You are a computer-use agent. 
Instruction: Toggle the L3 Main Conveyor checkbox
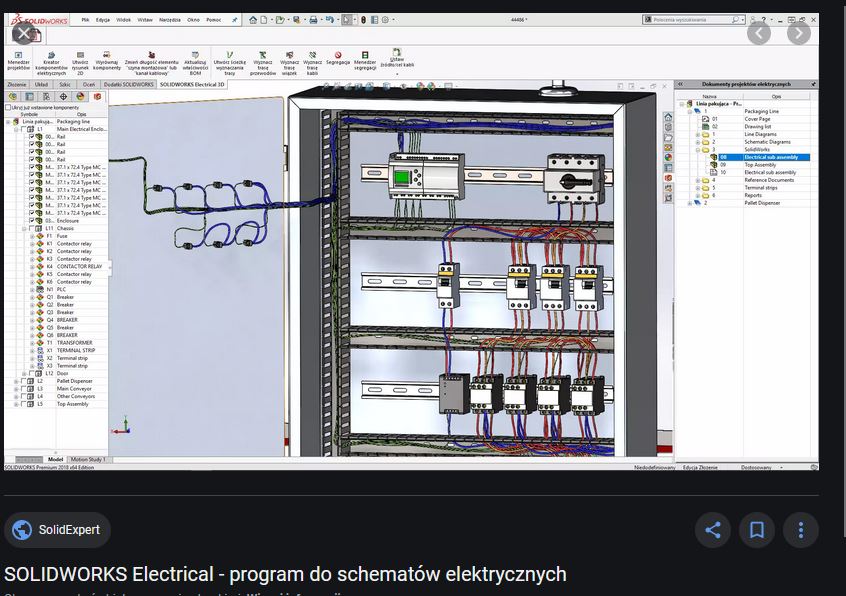(x=24, y=388)
